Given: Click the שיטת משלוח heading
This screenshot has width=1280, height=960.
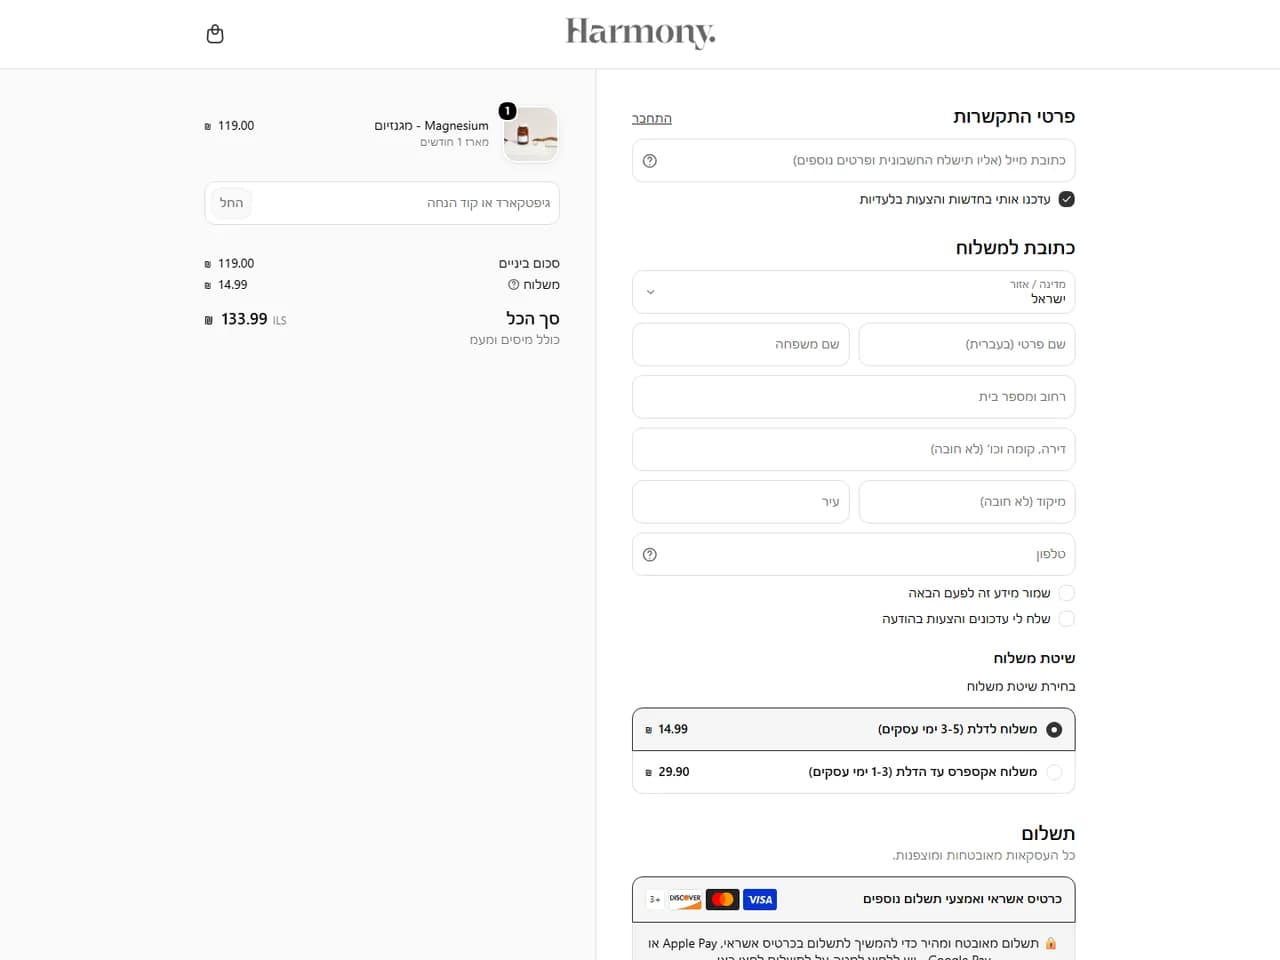Looking at the screenshot, I should tap(1034, 658).
